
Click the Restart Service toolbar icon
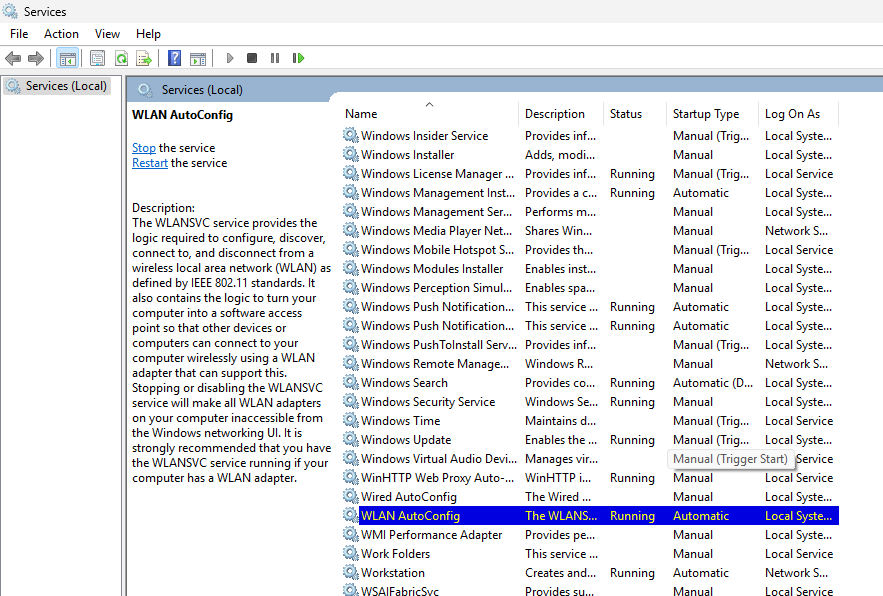point(298,59)
